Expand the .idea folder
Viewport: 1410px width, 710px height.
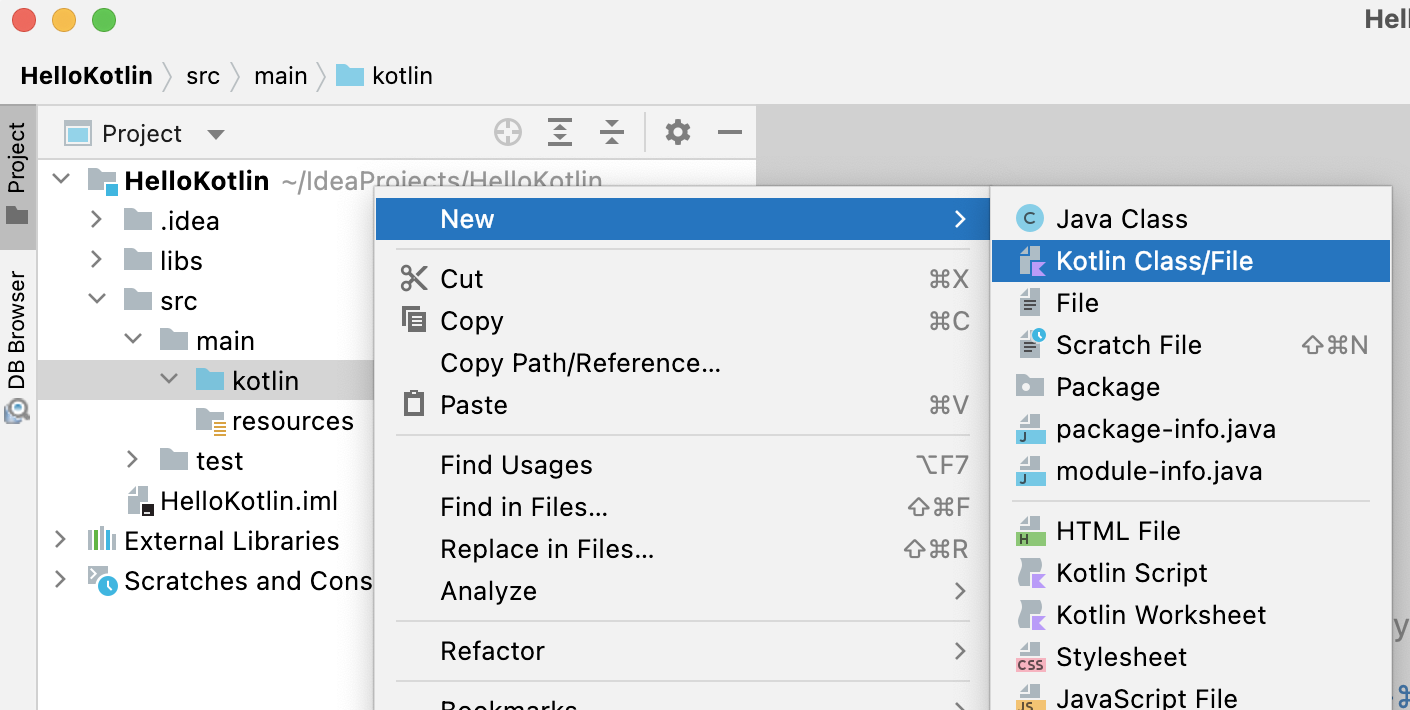click(96, 220)
